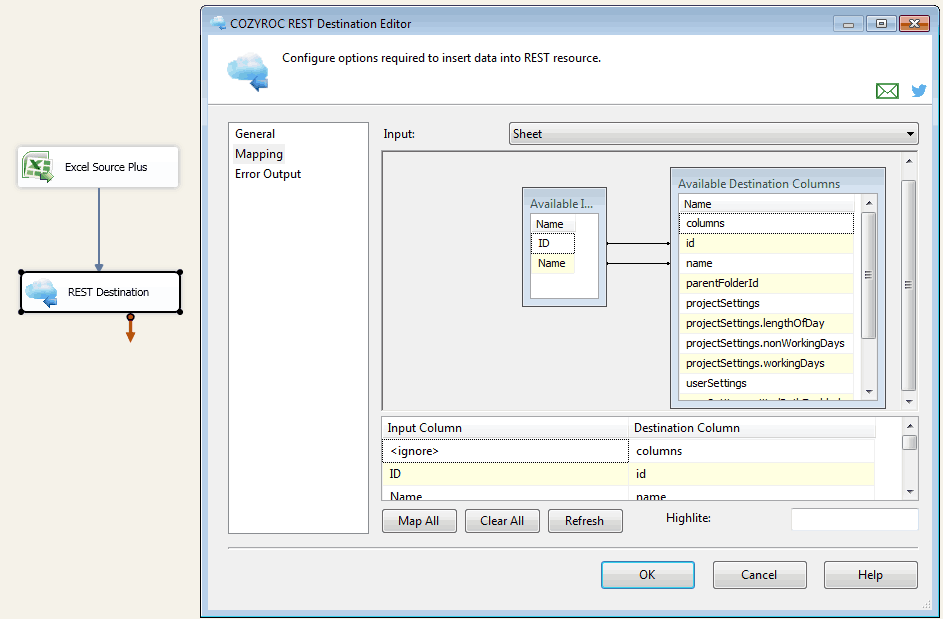
Task: Click the destination columns list scrollbar thumb
Action: 868,275
